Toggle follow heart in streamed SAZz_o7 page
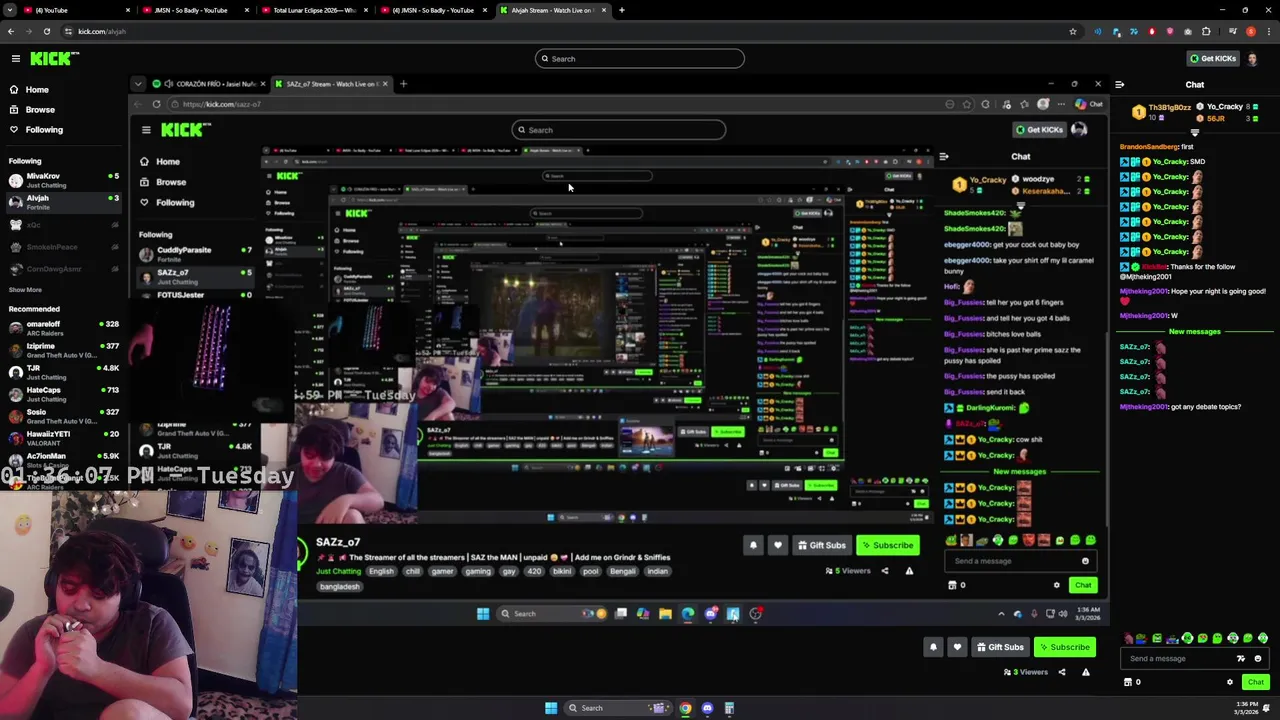 tap(777, 545)
